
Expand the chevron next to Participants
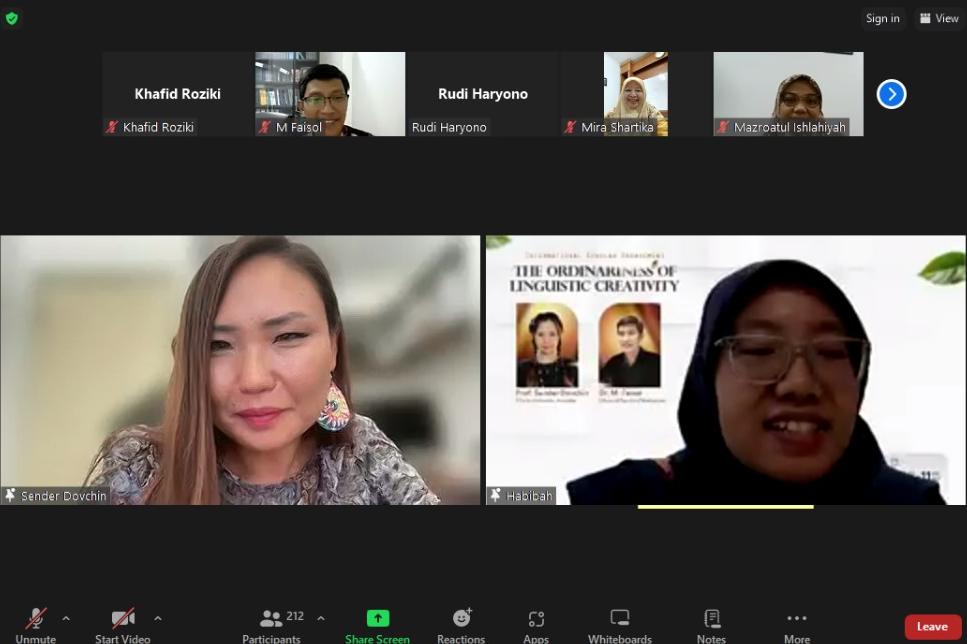[321, 618]
